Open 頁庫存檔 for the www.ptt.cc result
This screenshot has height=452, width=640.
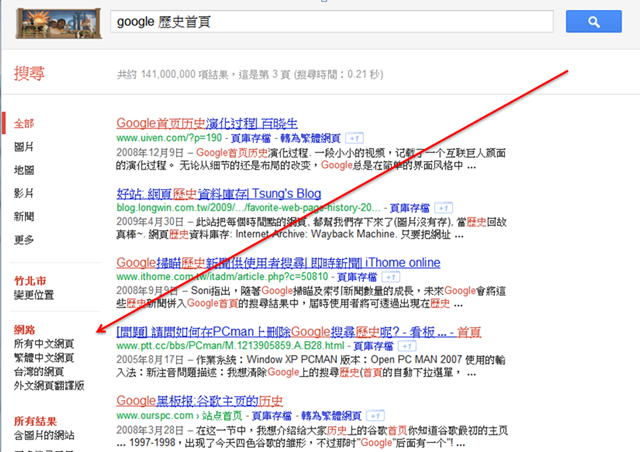coord(373,346)
